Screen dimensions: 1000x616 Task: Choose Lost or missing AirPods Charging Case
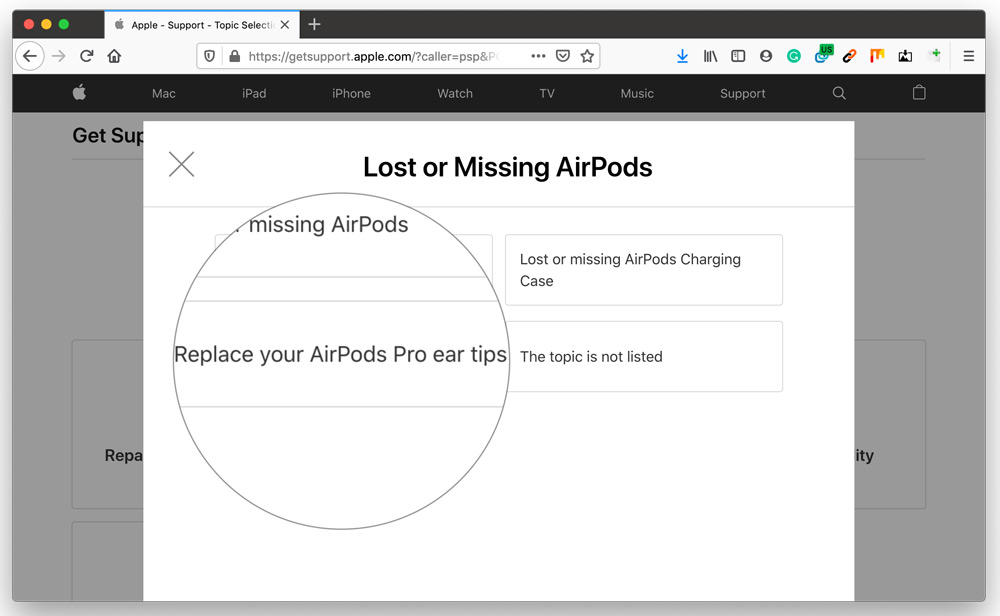coord(643,270)
